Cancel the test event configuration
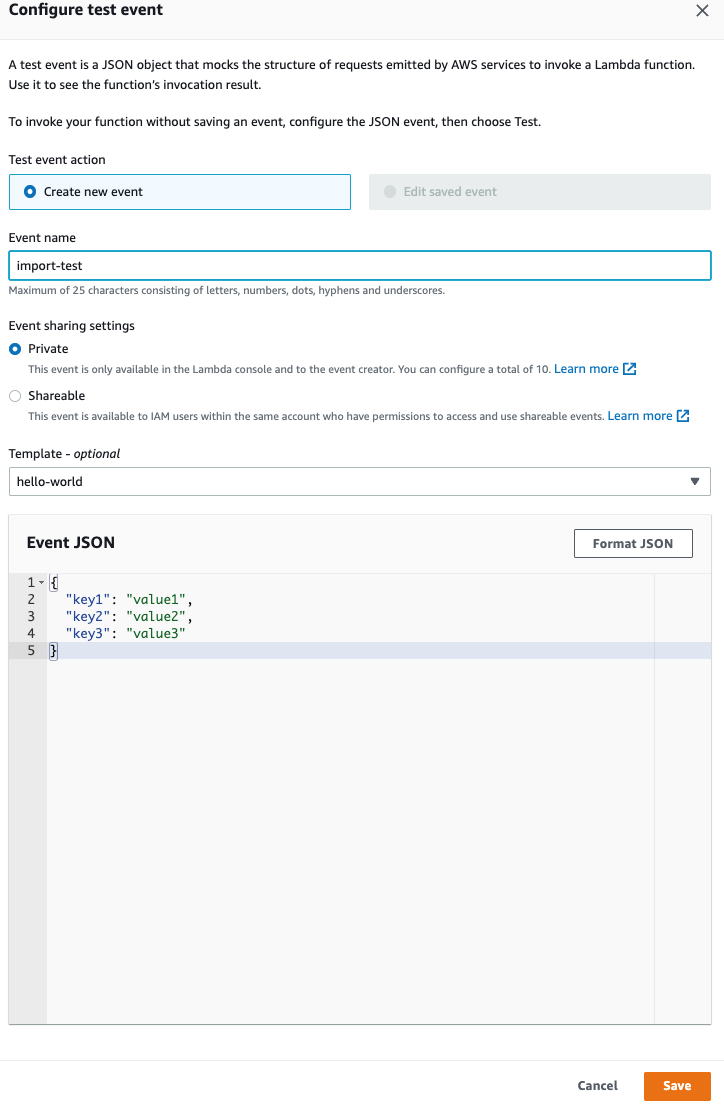724x1108 pixels. [x=598, y=1085]
